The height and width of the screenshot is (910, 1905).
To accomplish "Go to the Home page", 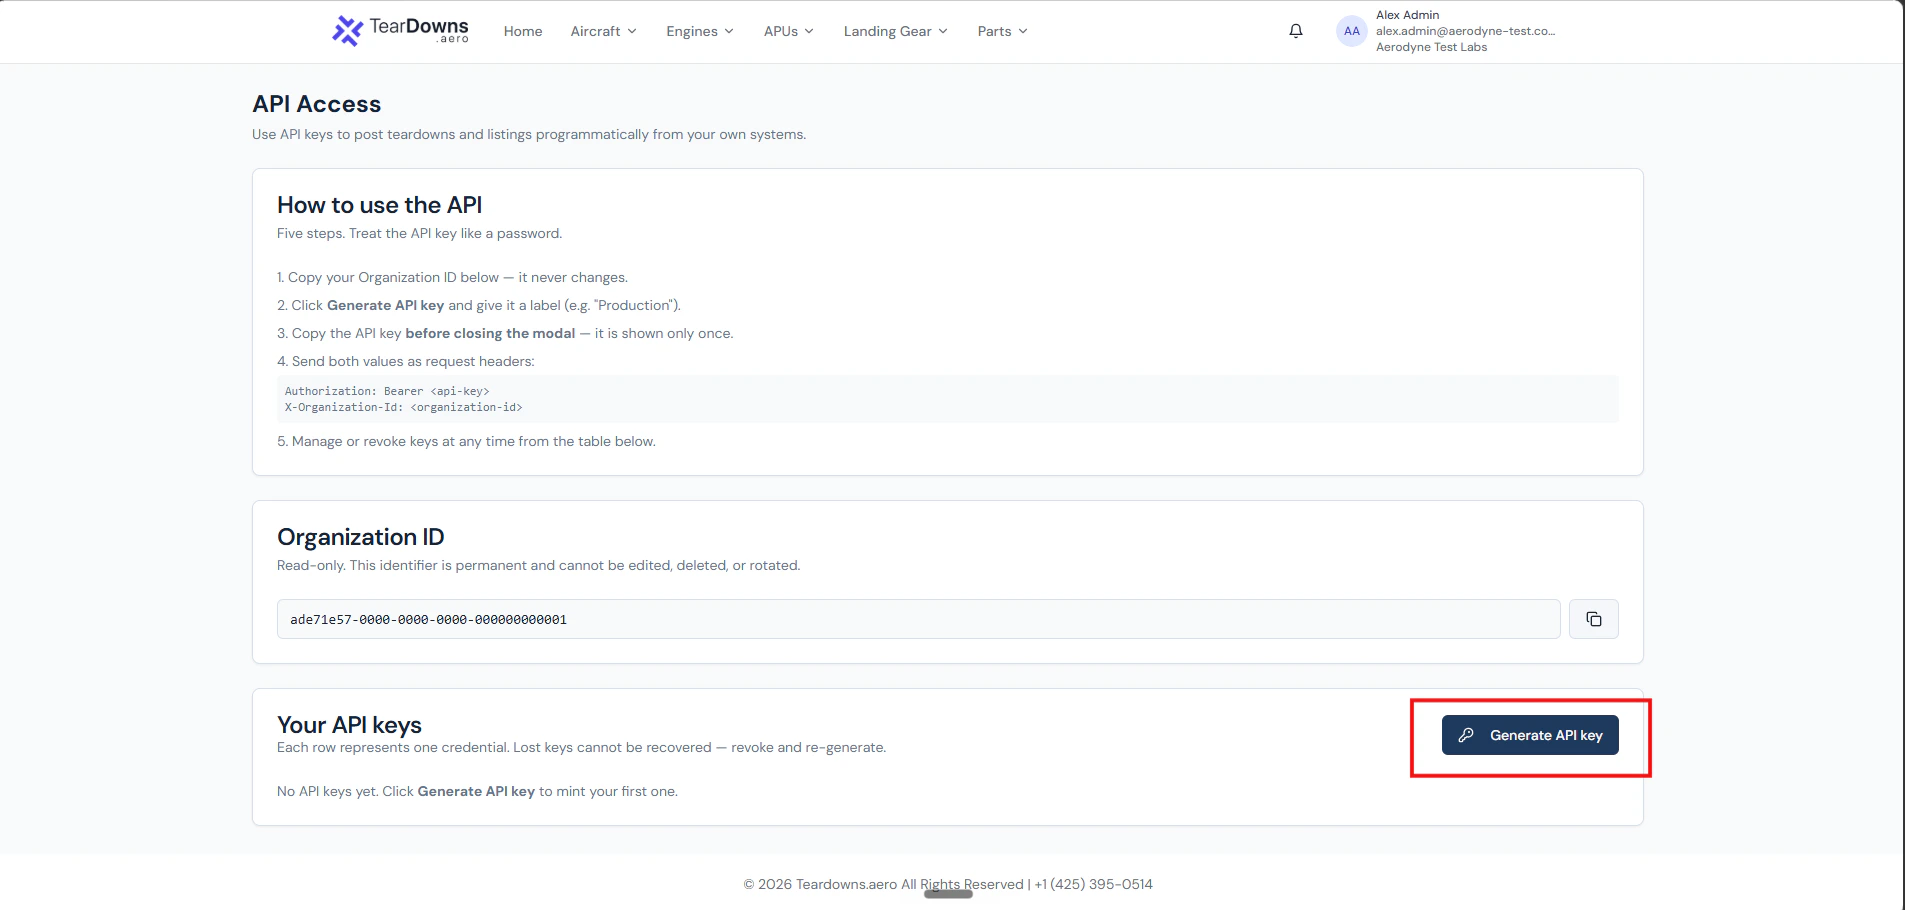I will (523, 31).
